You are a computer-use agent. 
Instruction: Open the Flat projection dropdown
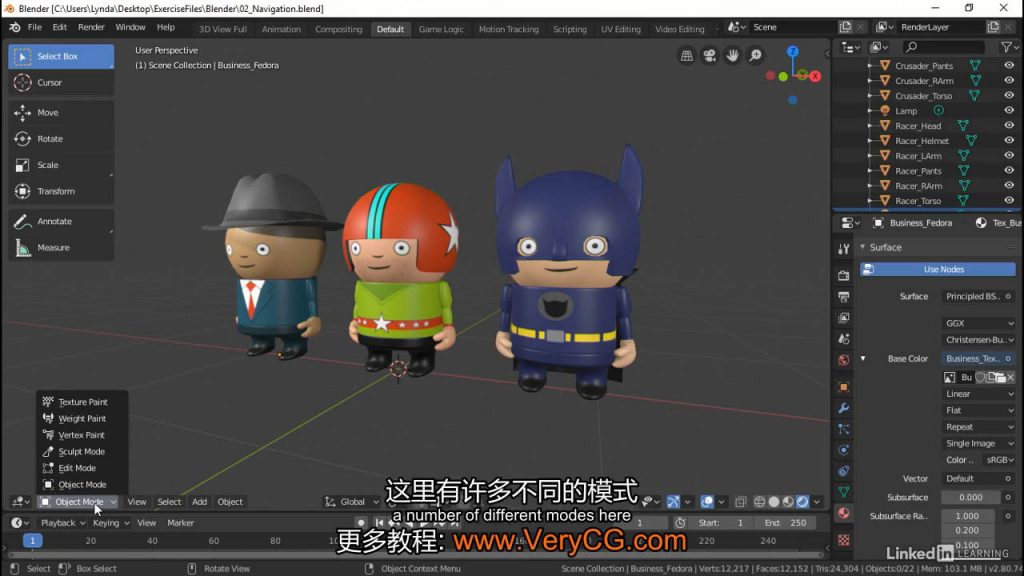point(979,410)
